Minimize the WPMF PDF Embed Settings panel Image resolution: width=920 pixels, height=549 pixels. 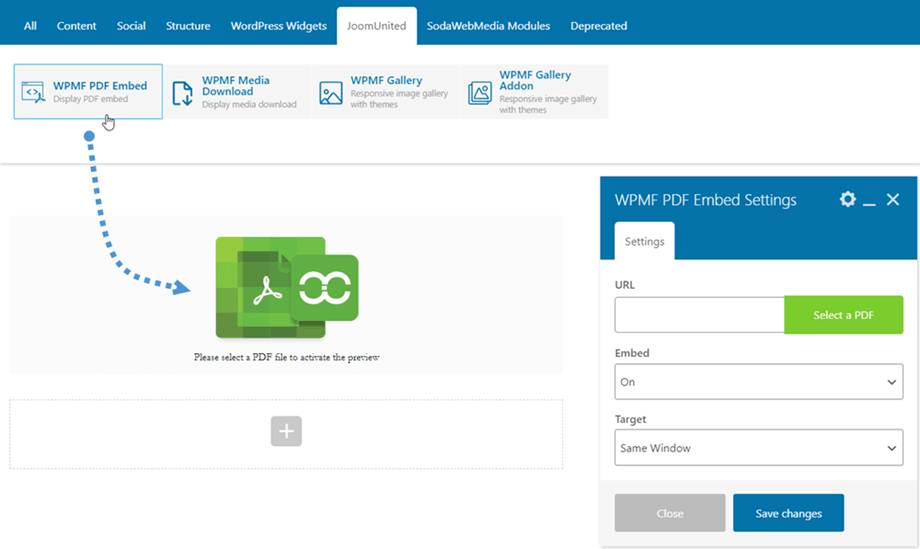(x=869, y=201)
